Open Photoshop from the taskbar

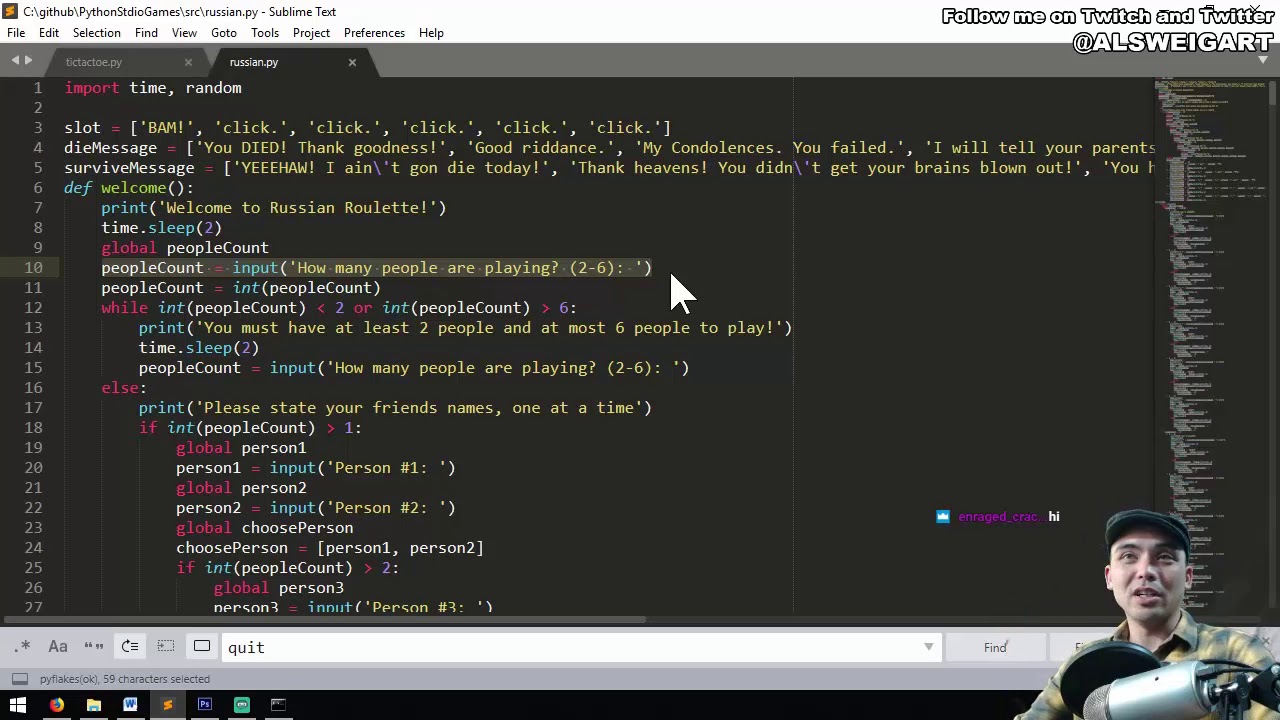[x=204, y=705]
